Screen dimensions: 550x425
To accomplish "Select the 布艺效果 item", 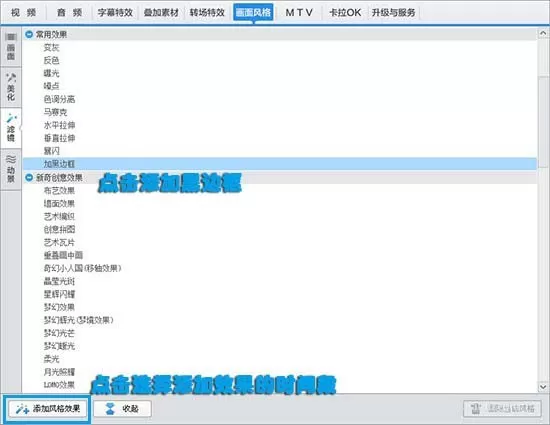I will (x=59, y=190).
